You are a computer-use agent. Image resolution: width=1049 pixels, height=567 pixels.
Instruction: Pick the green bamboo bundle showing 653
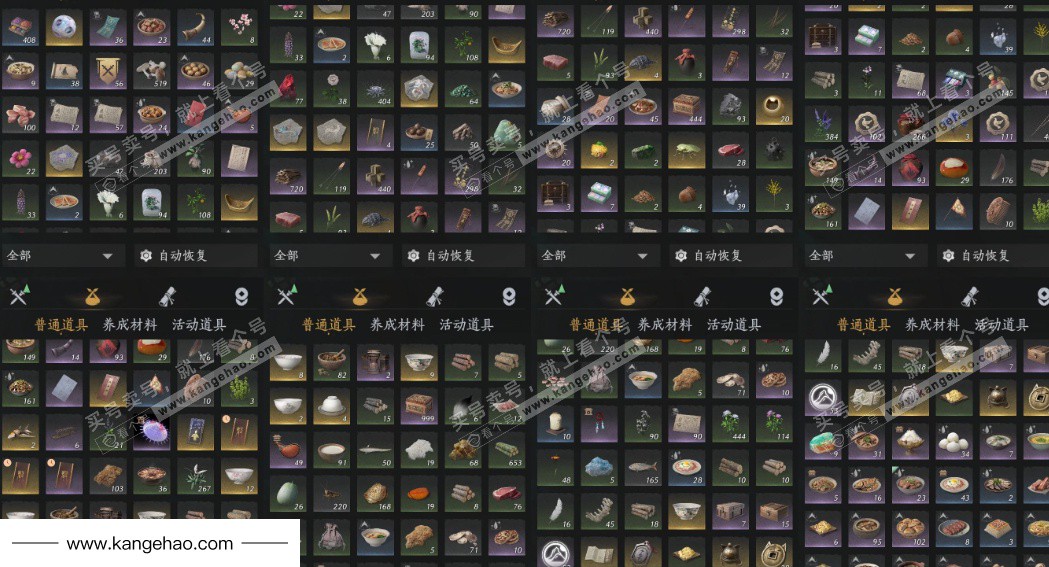506,450
